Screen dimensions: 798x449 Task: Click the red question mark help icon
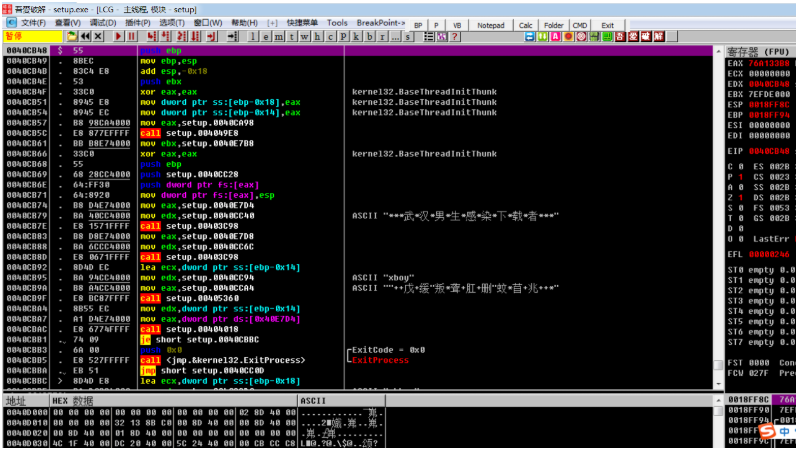pos(455,37)
